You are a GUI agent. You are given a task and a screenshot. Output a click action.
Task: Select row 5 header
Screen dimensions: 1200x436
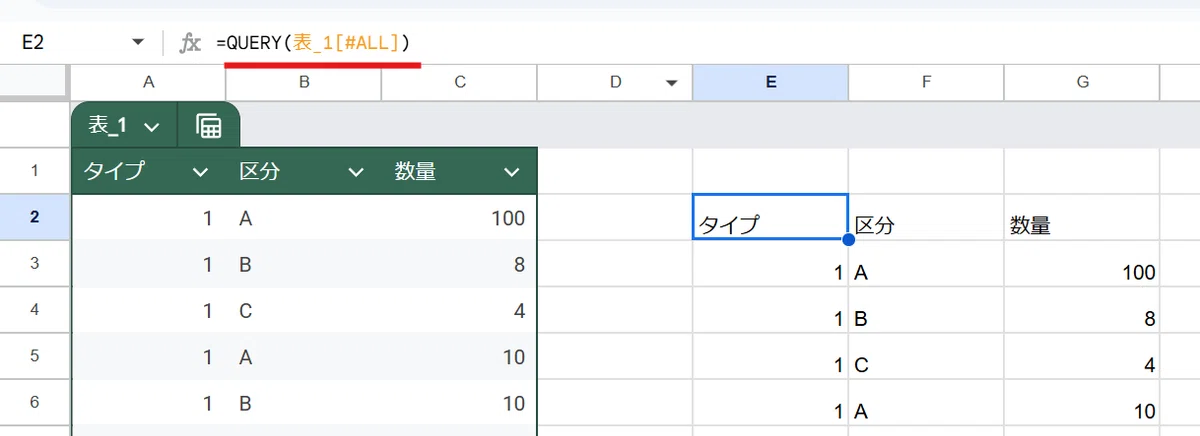coord(34,357)
